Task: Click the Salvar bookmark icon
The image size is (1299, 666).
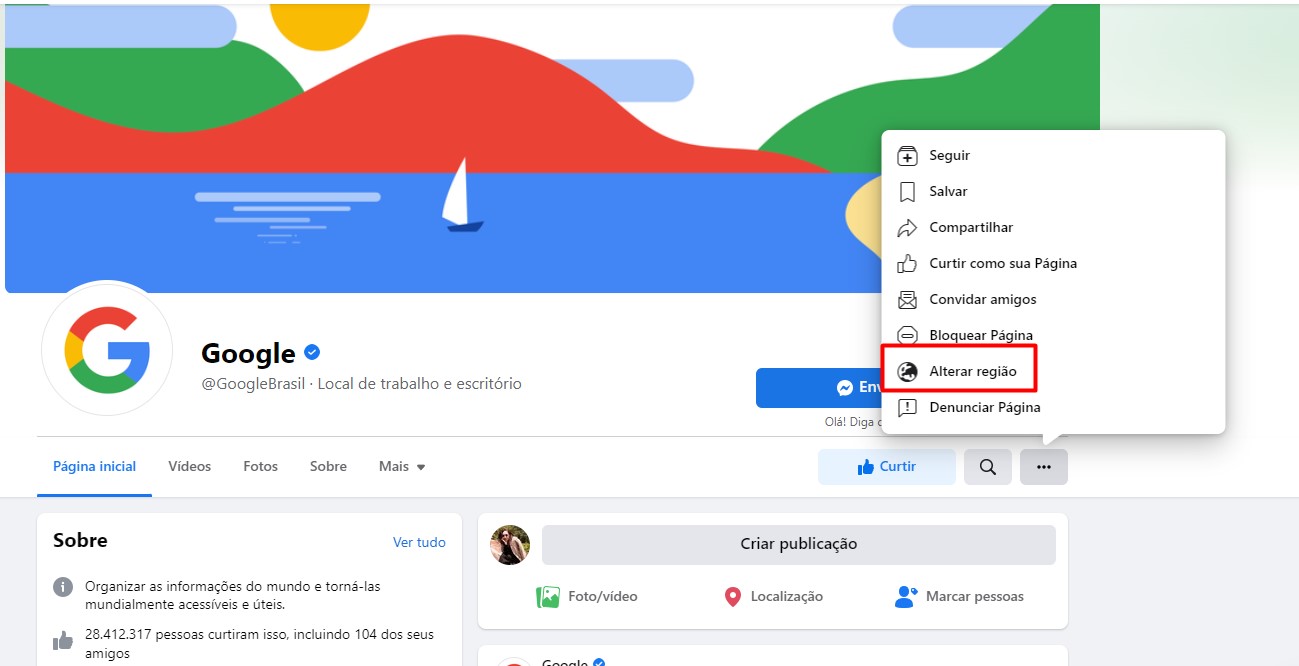Action: click(907, 192)
